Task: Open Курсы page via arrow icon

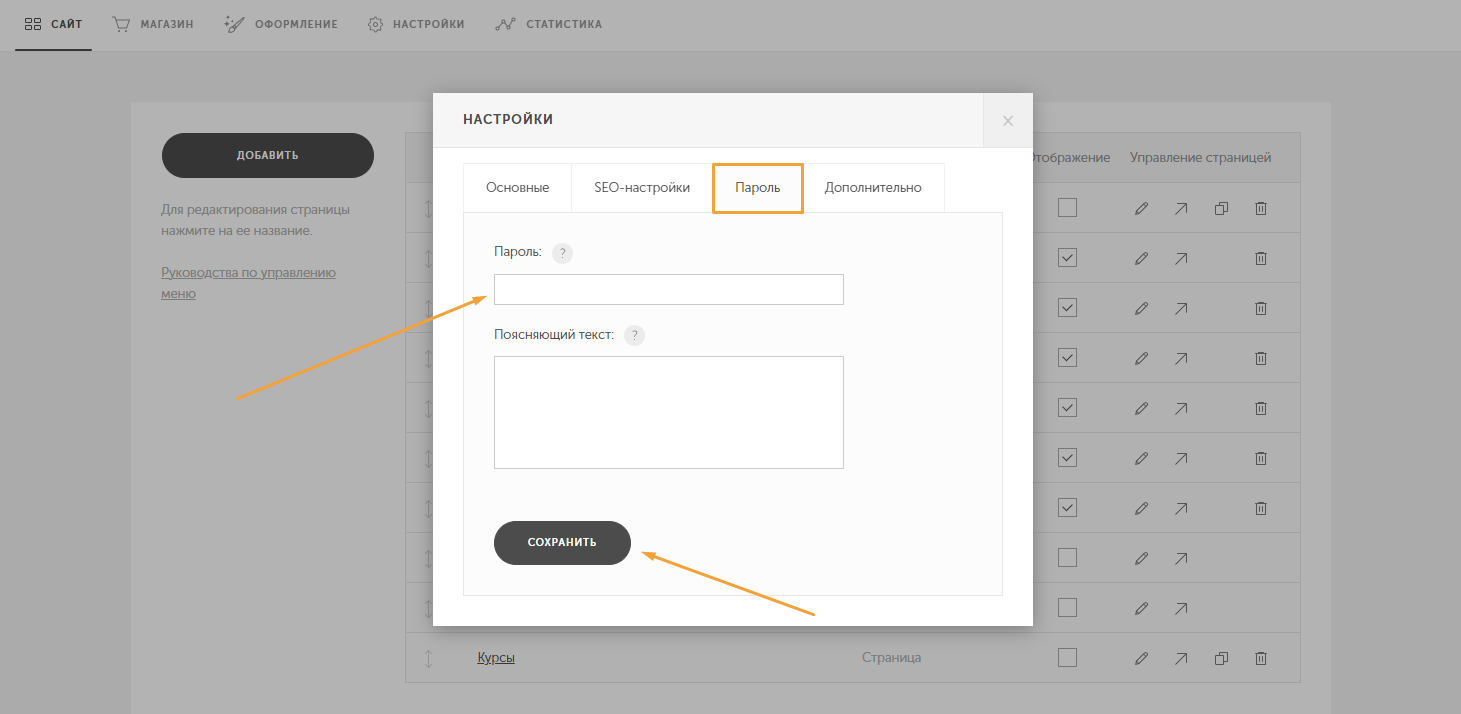Action: pos(1181,658)
